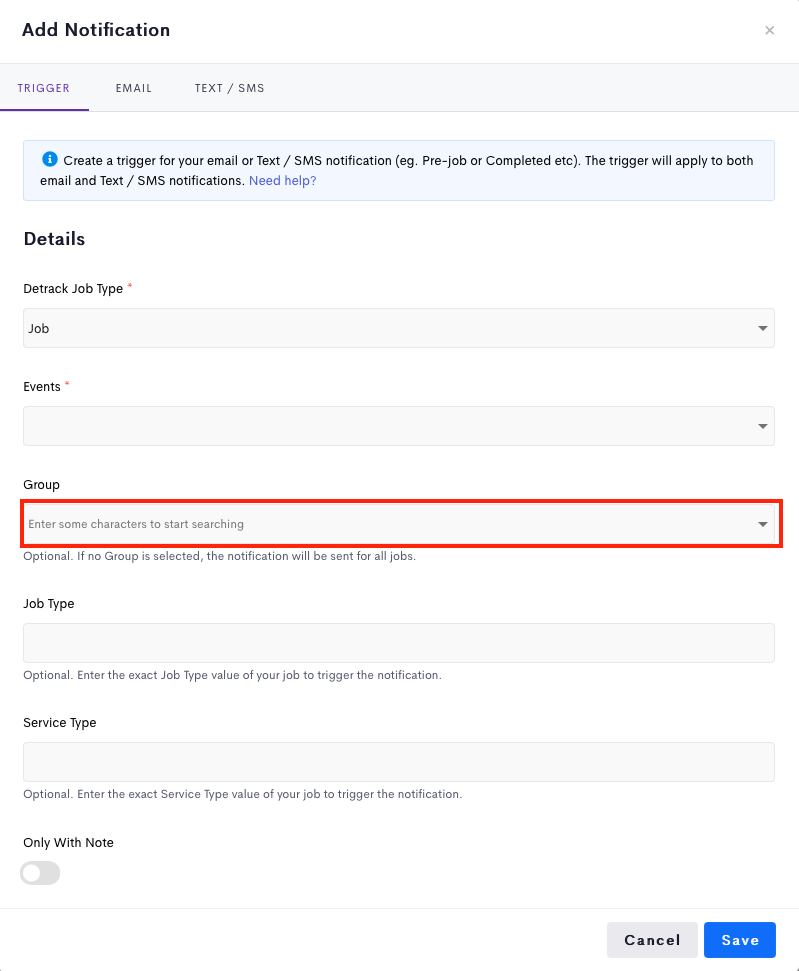Focus the Job Type text field
Viewport: 799px width, 971px height.
pyautogui.click(x=399, y=643)
